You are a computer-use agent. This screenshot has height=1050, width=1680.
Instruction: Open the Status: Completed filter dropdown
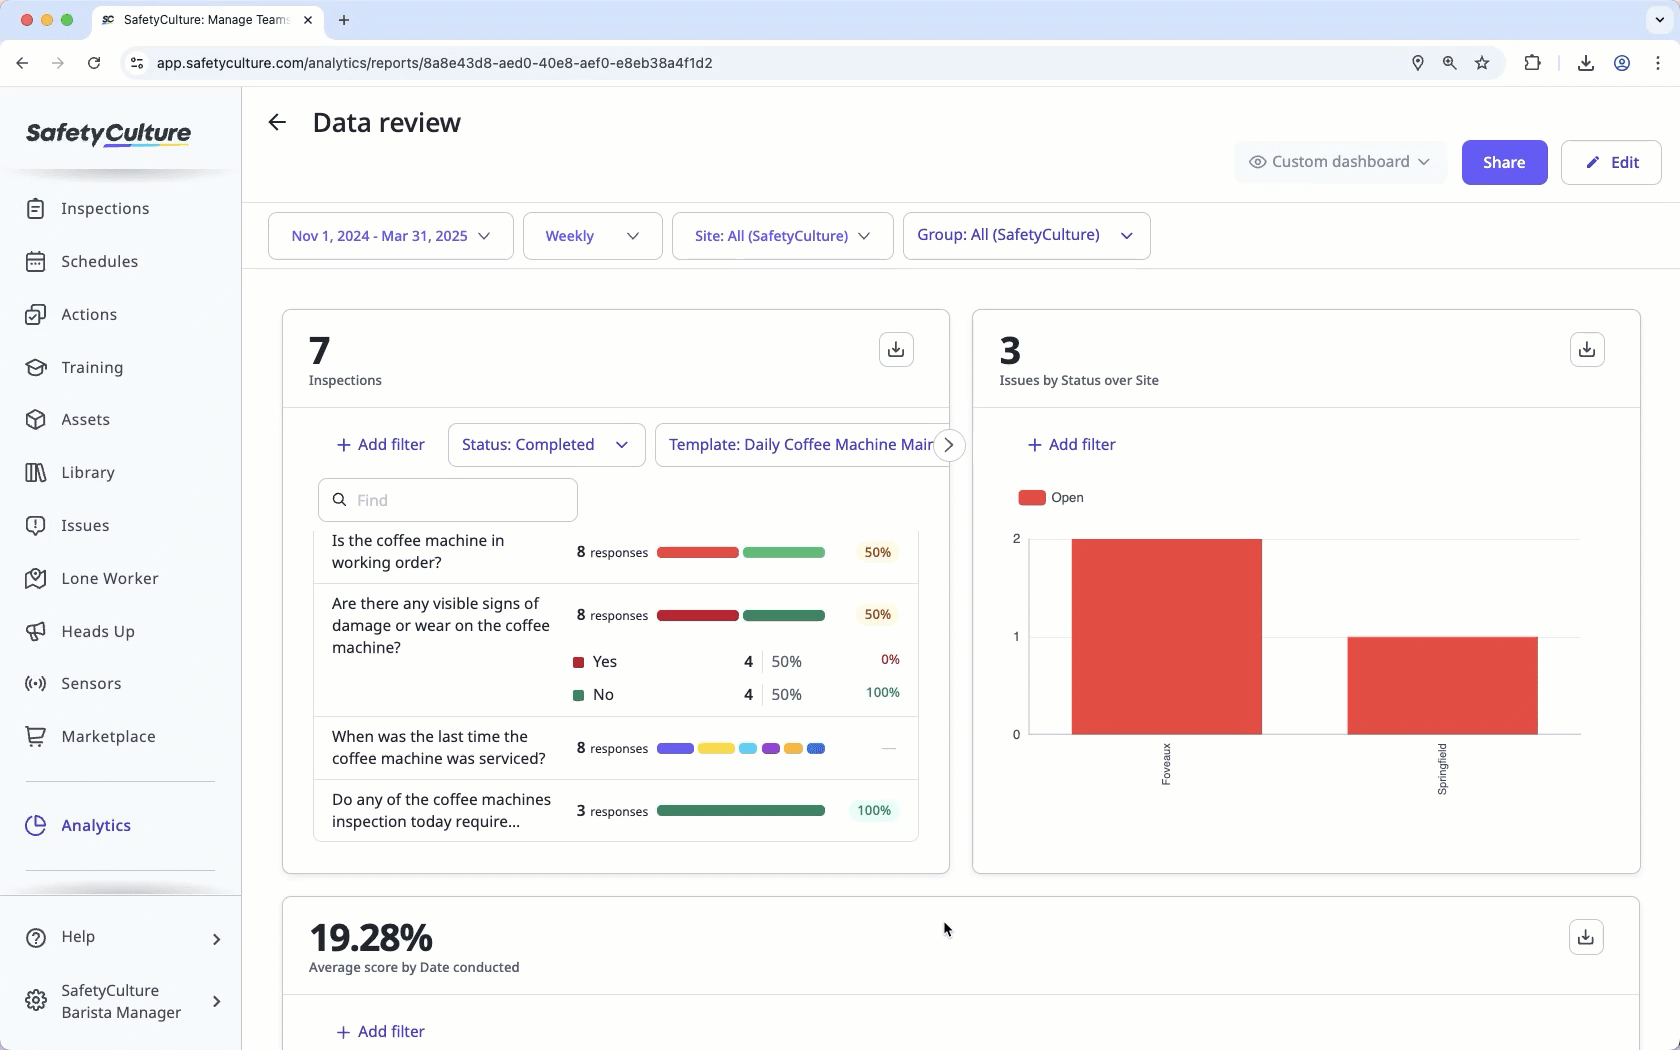[546, 445]
